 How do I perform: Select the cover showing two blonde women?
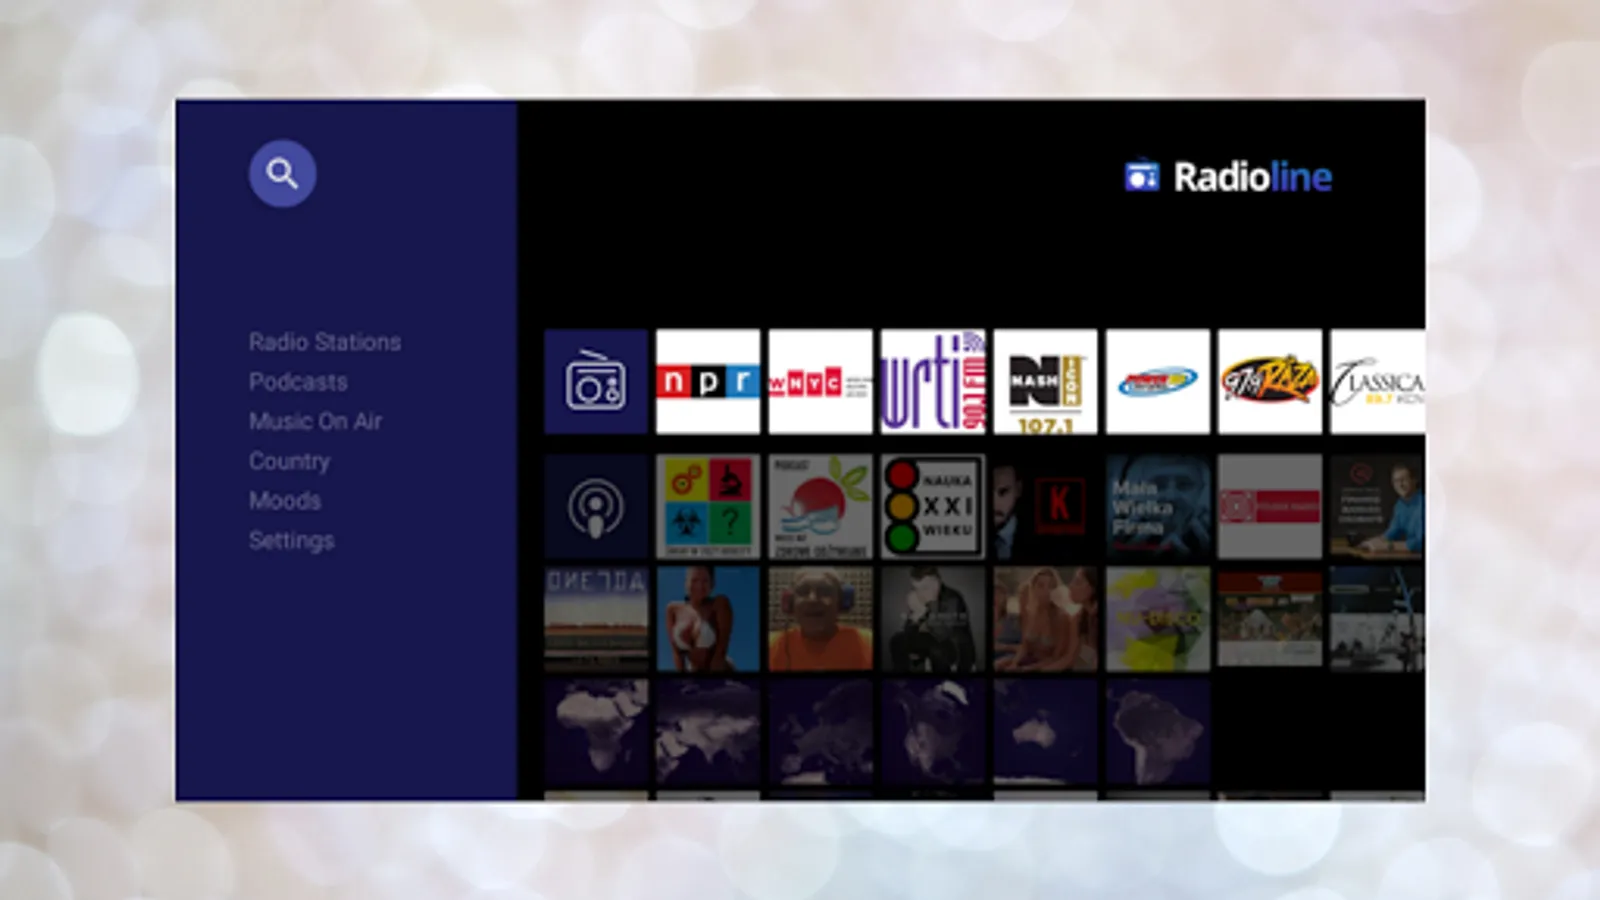1045,619
